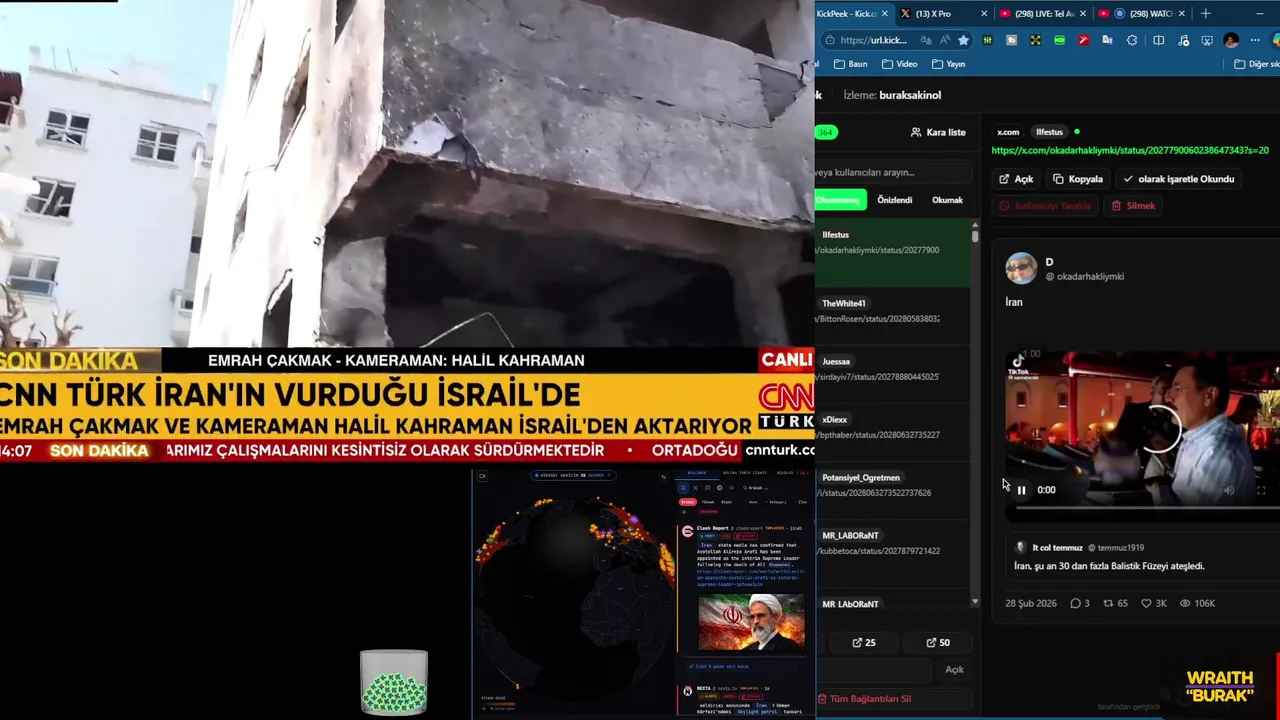1280x720 pixels.
Task: Open the browser profile avatar
Action: coord(1231,40)
